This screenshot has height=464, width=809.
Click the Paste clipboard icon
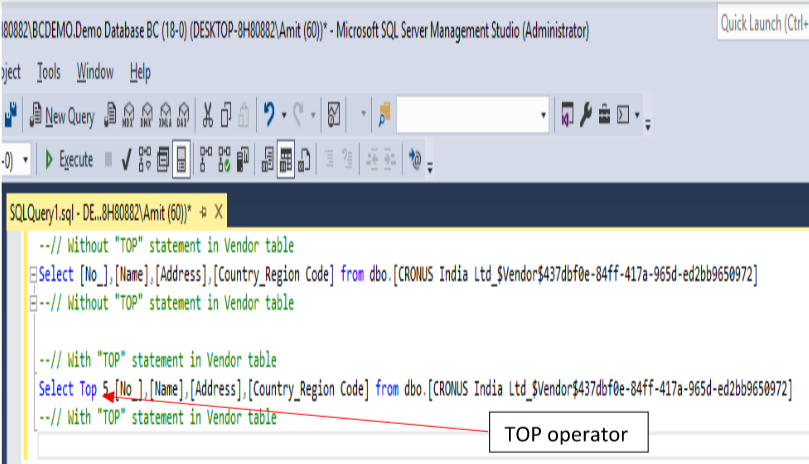pyautogui.click(x=244, y=115)
